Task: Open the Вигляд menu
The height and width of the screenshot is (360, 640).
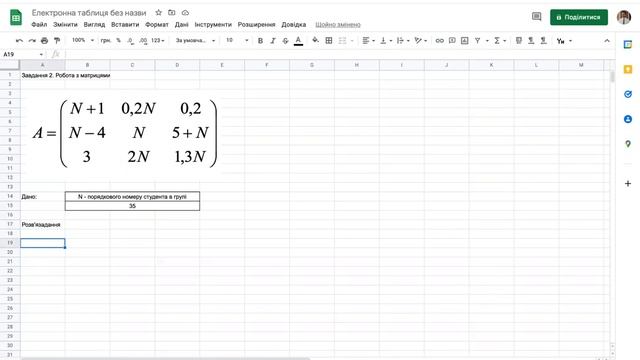Action: [94, 24]
